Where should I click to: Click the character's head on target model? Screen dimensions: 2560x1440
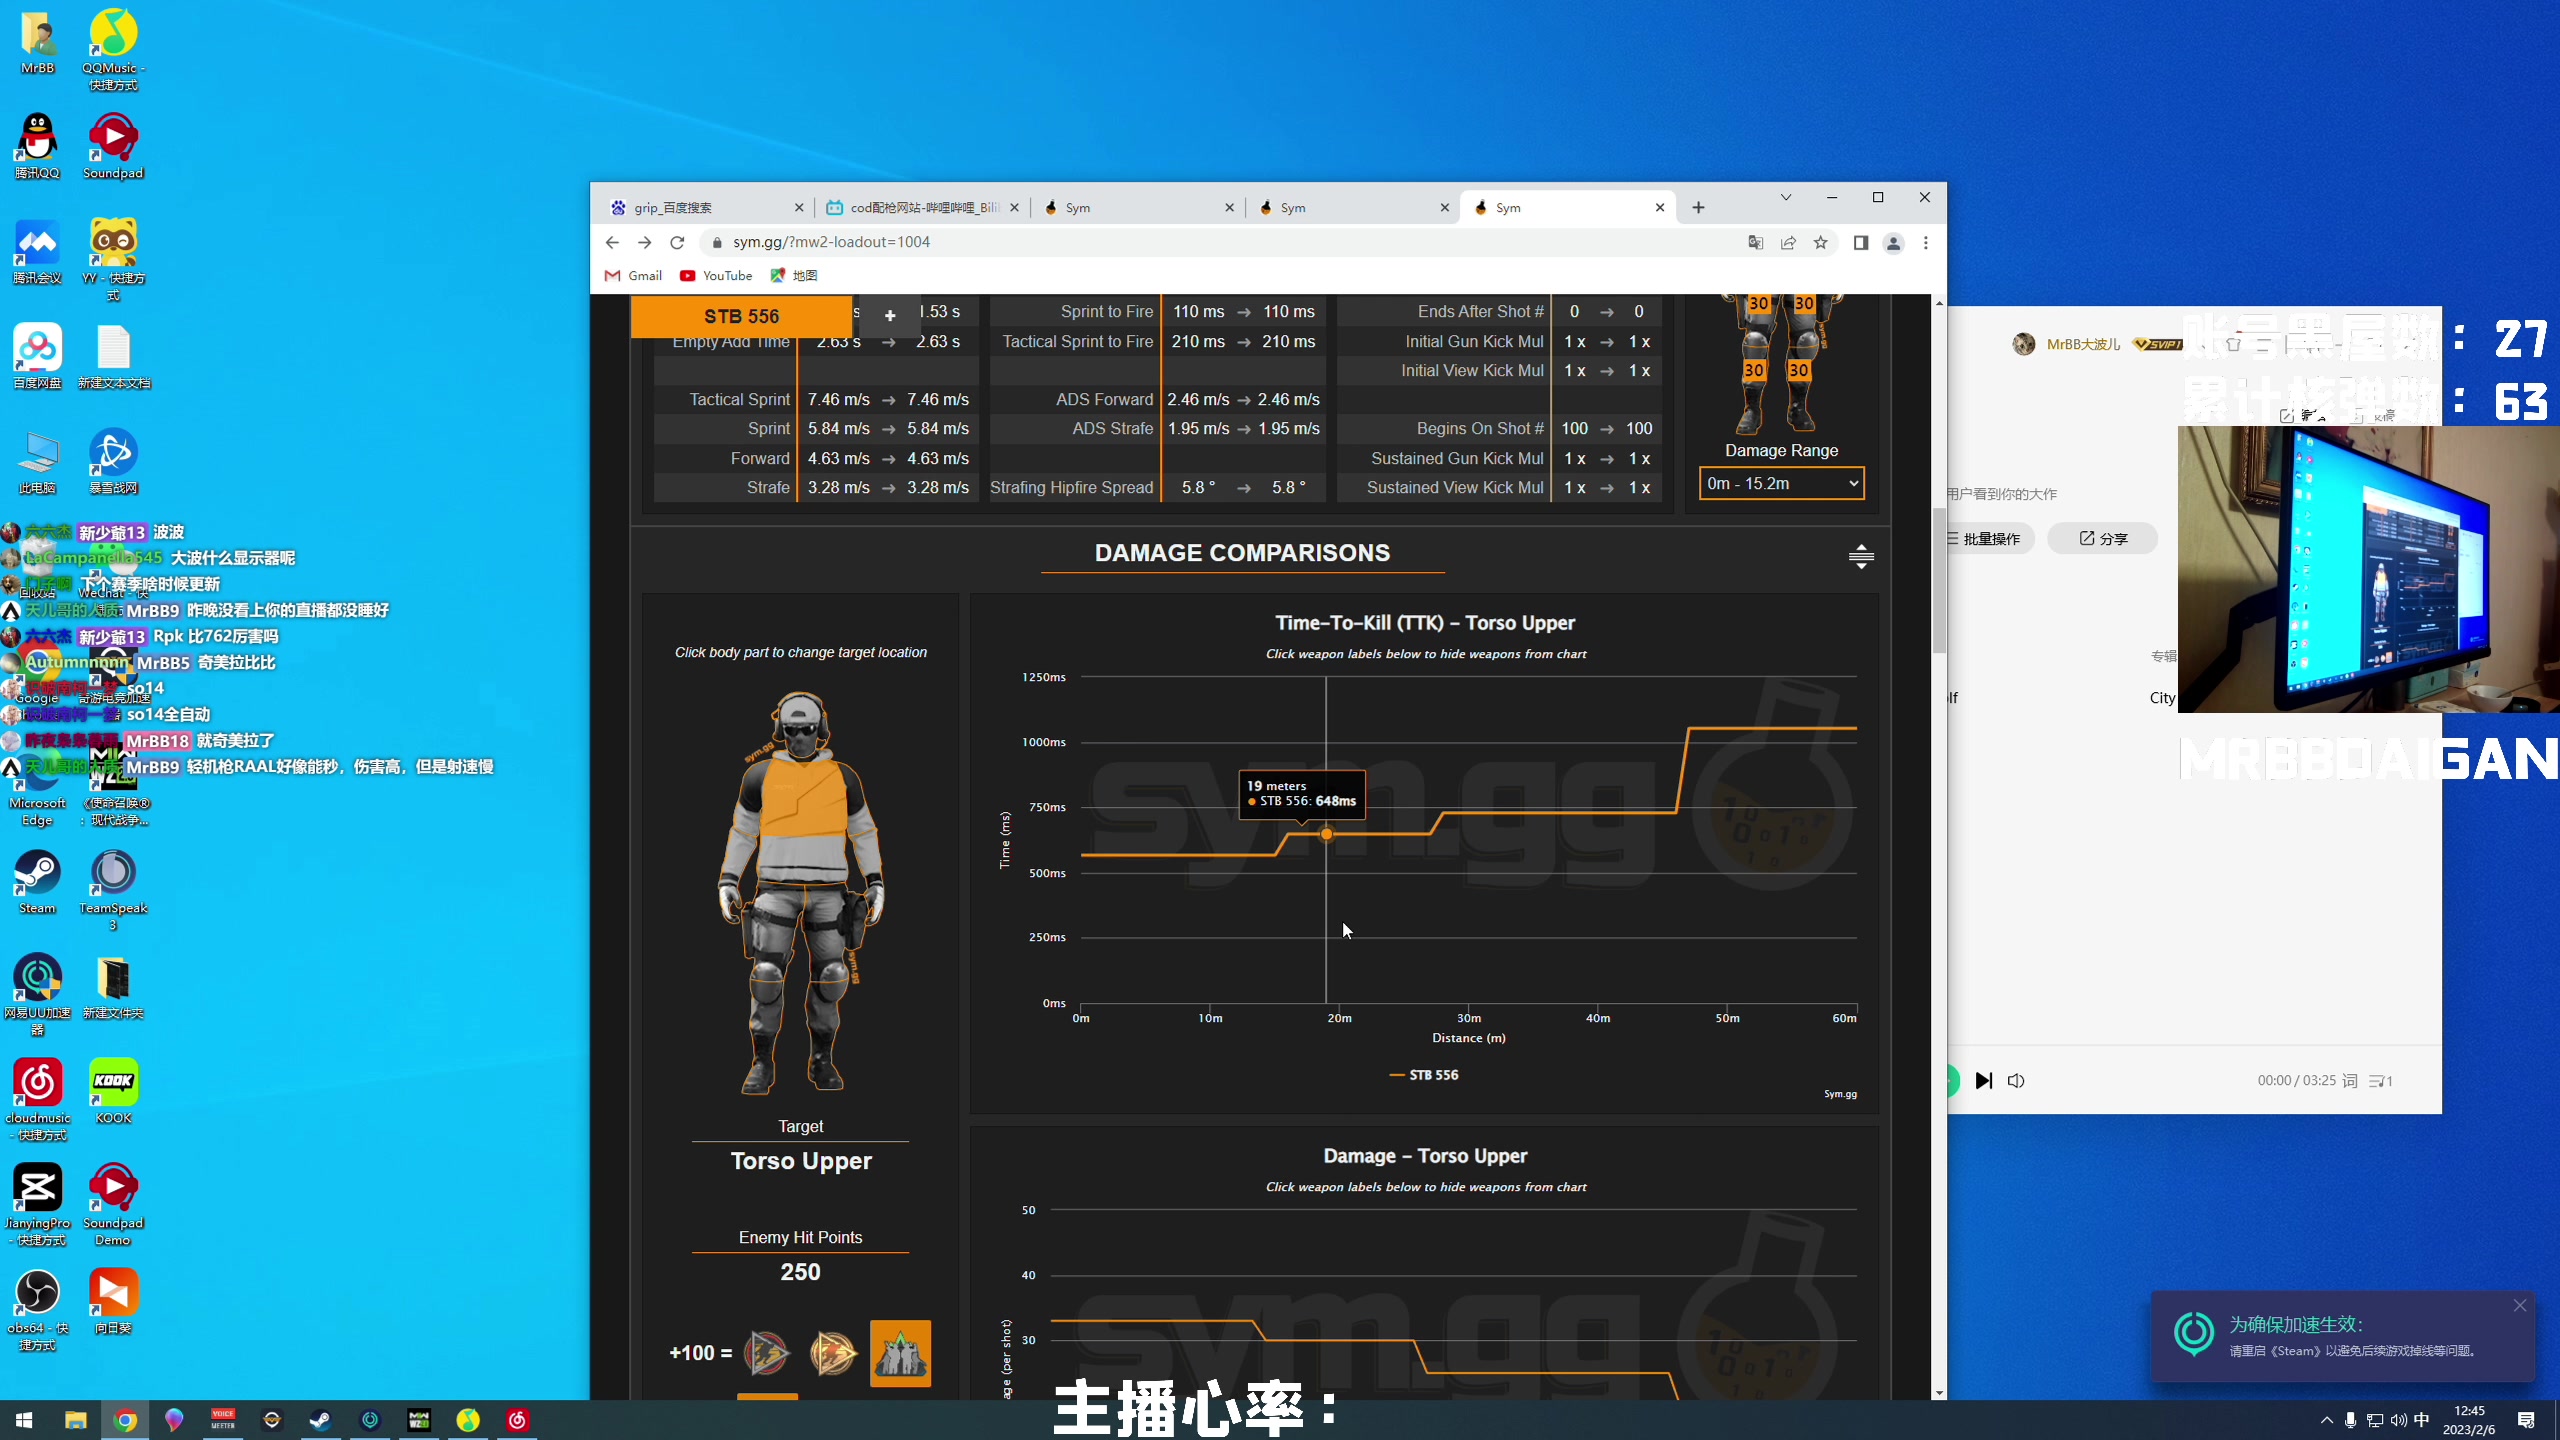[x=800, y=727]
